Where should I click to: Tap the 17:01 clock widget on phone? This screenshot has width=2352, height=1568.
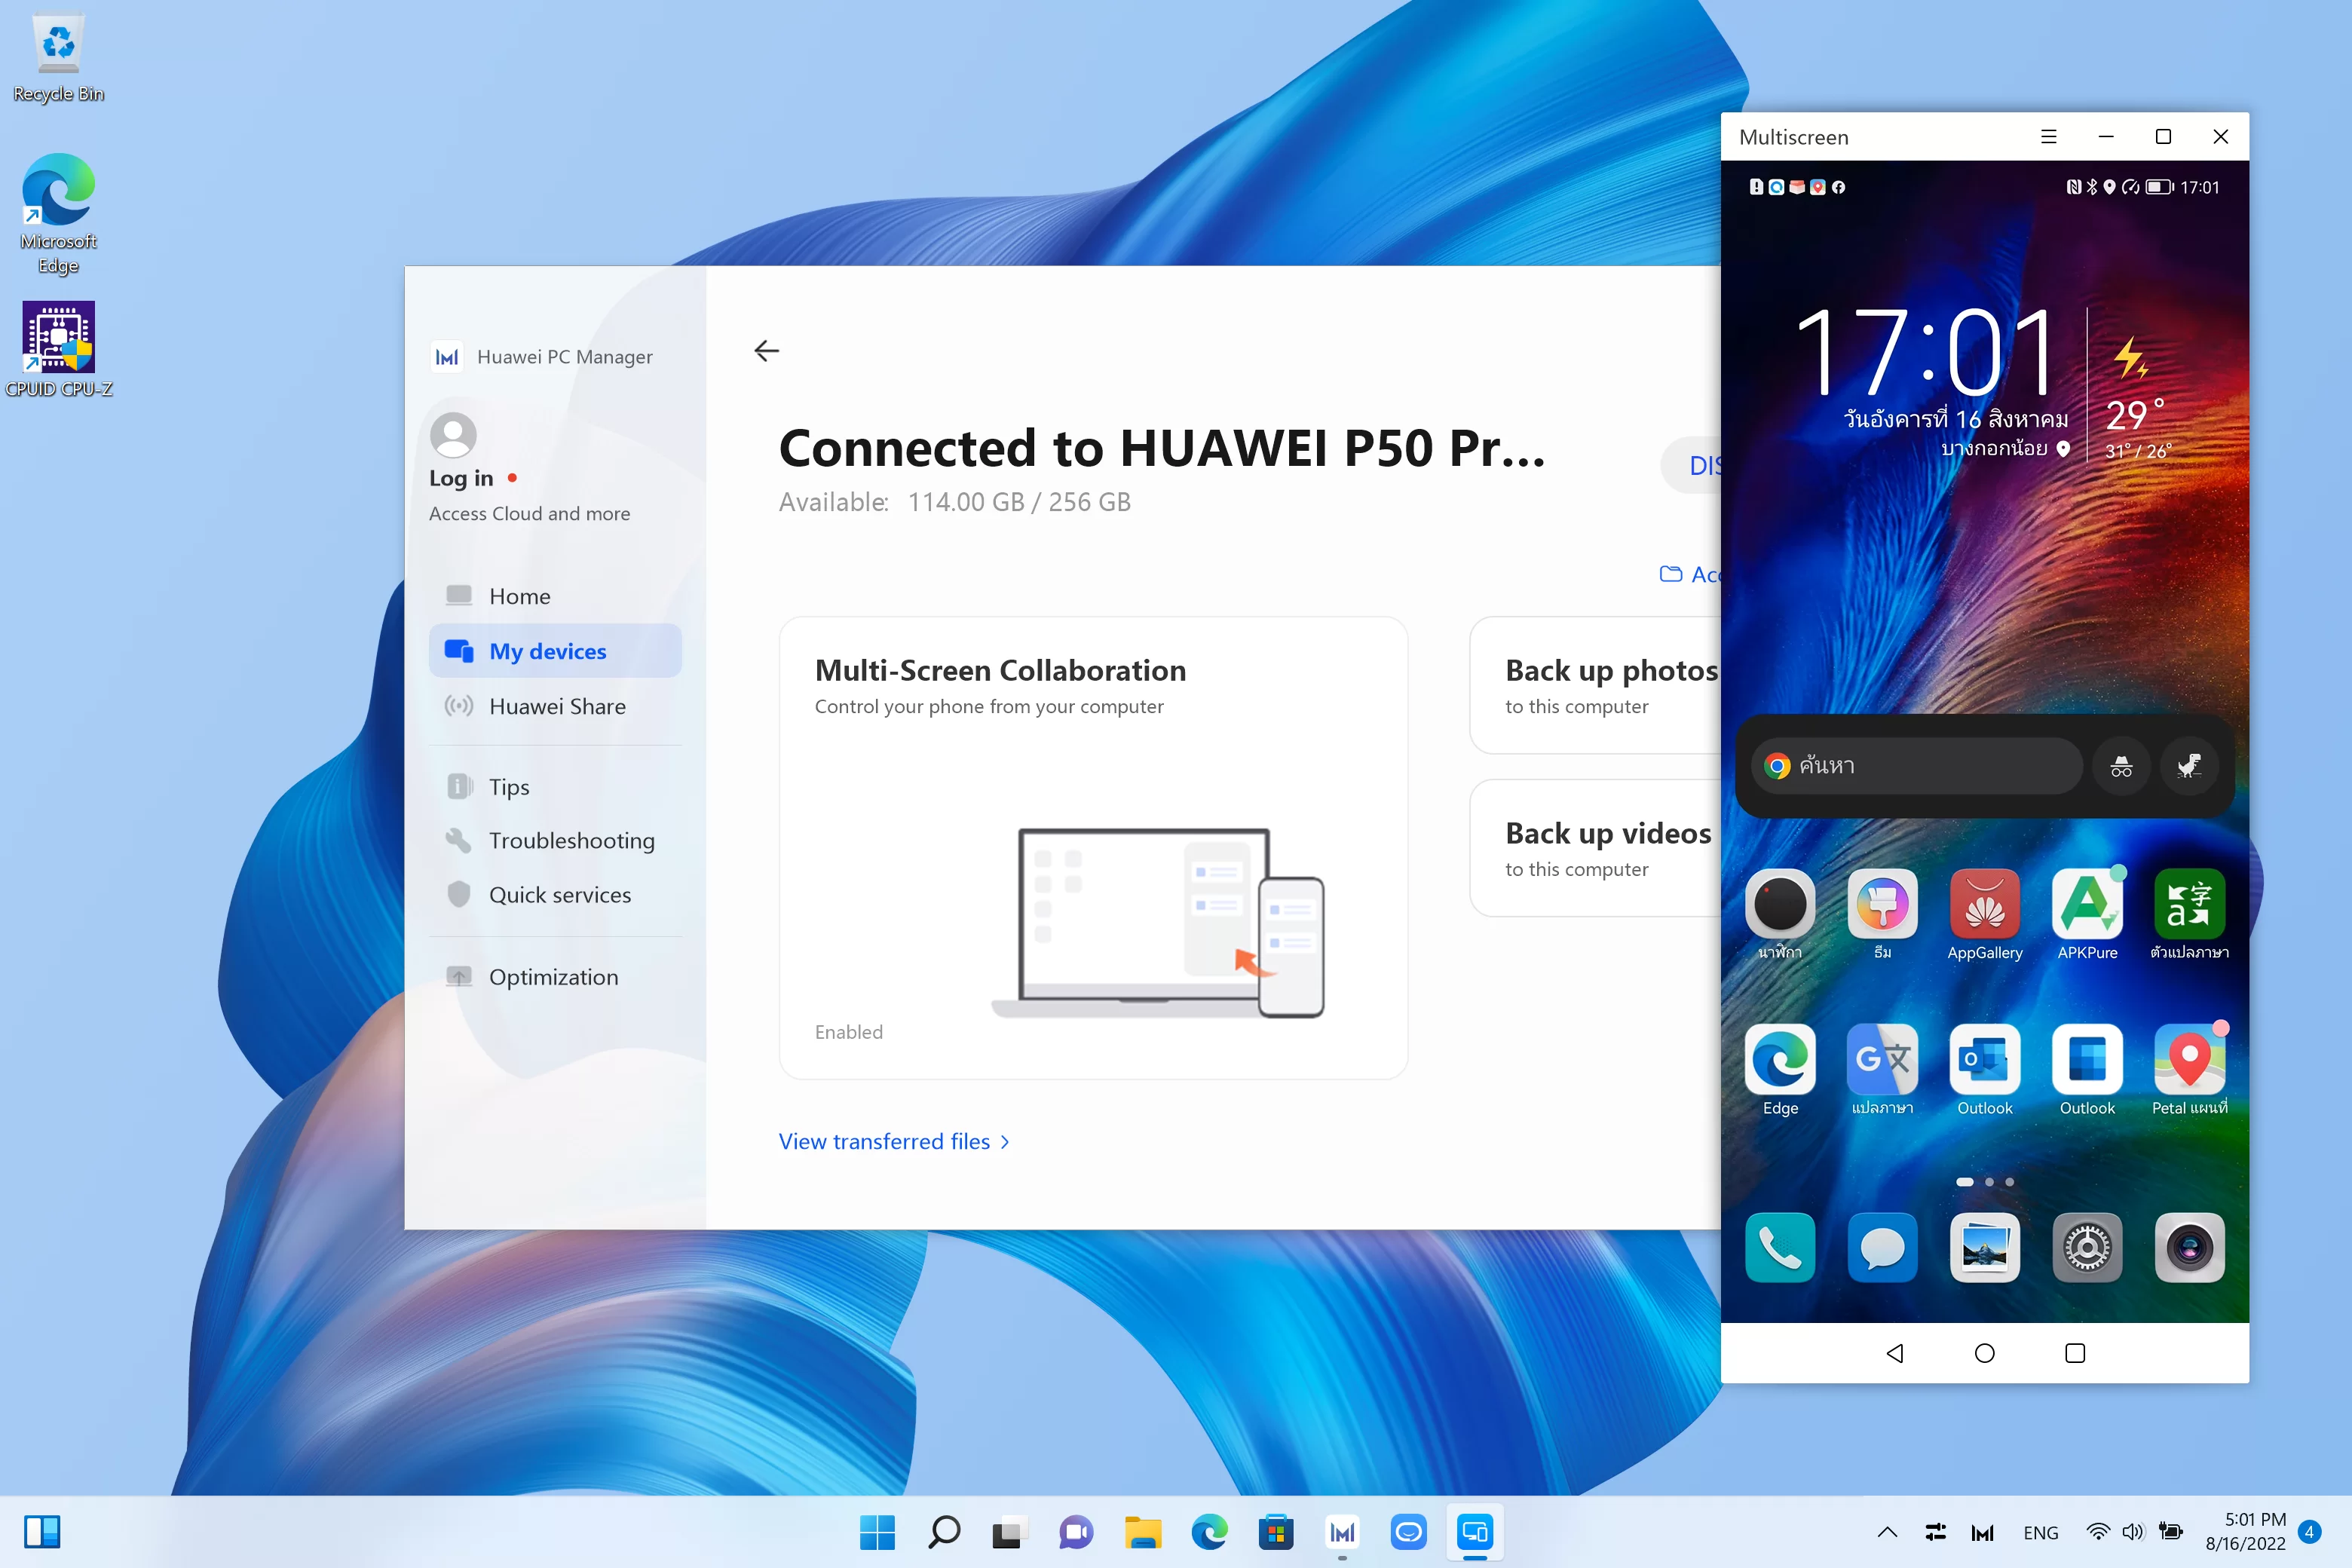pos(1926,352)
